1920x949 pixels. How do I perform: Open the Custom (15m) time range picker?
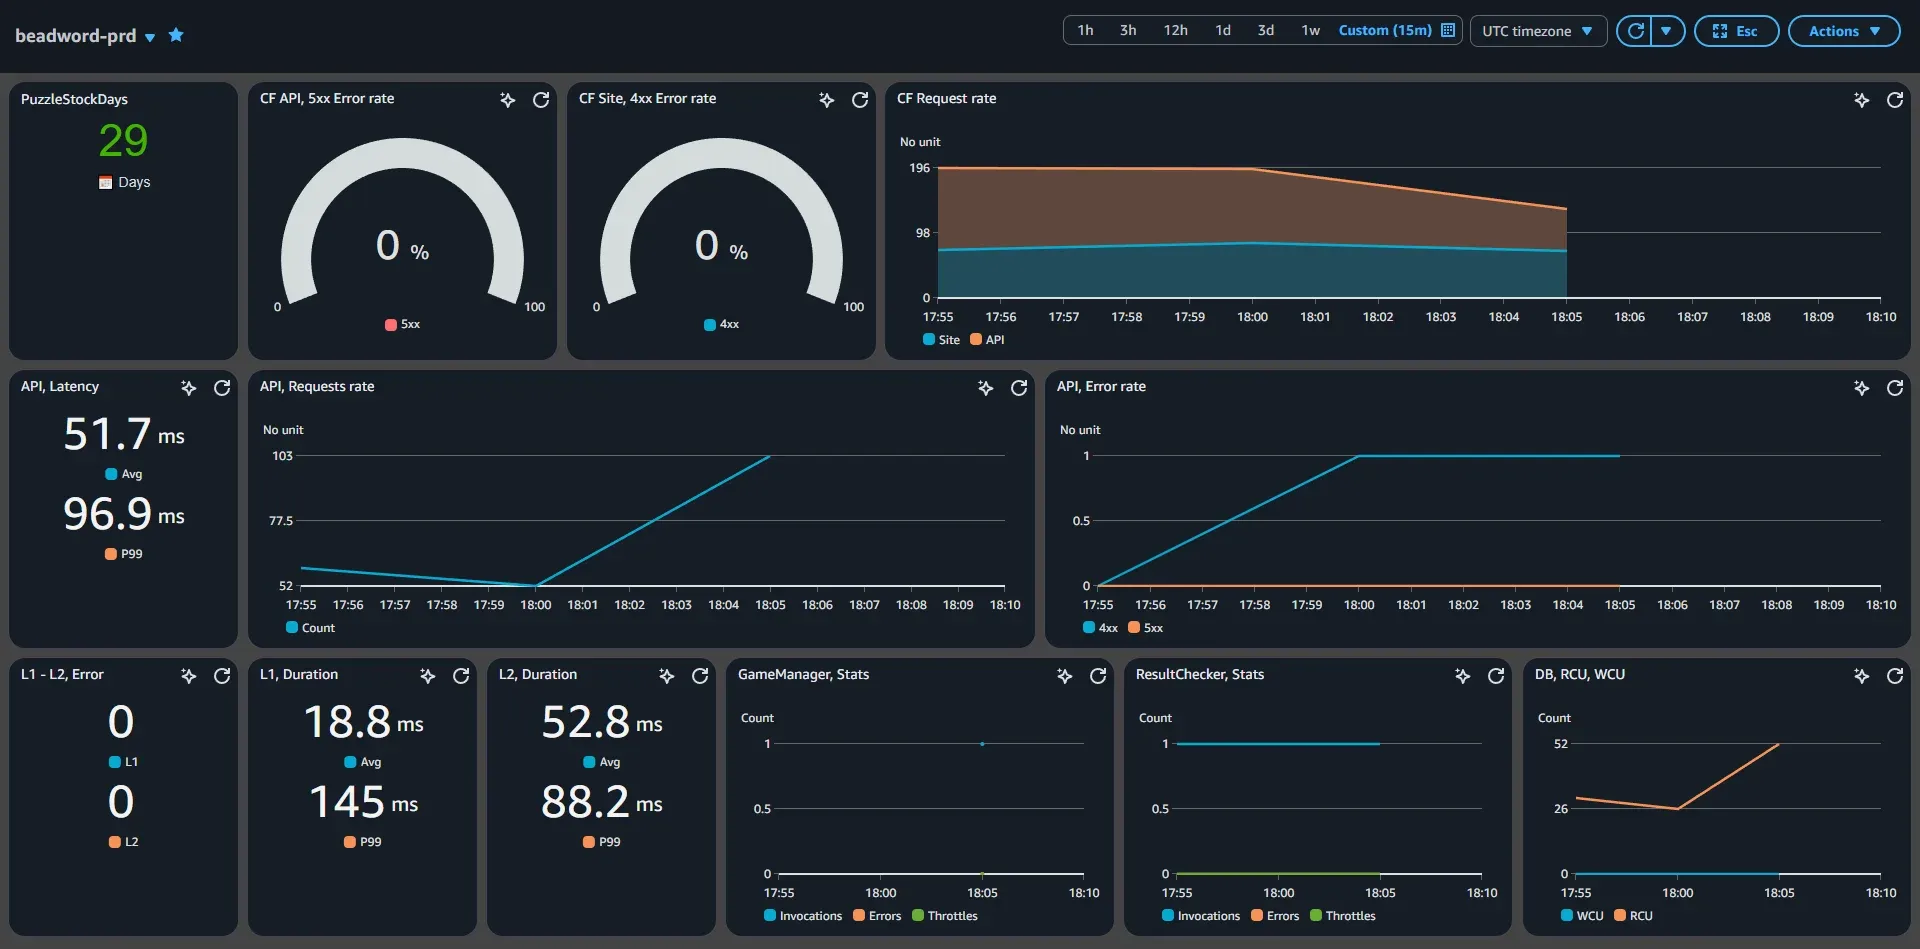[1397, 31]
